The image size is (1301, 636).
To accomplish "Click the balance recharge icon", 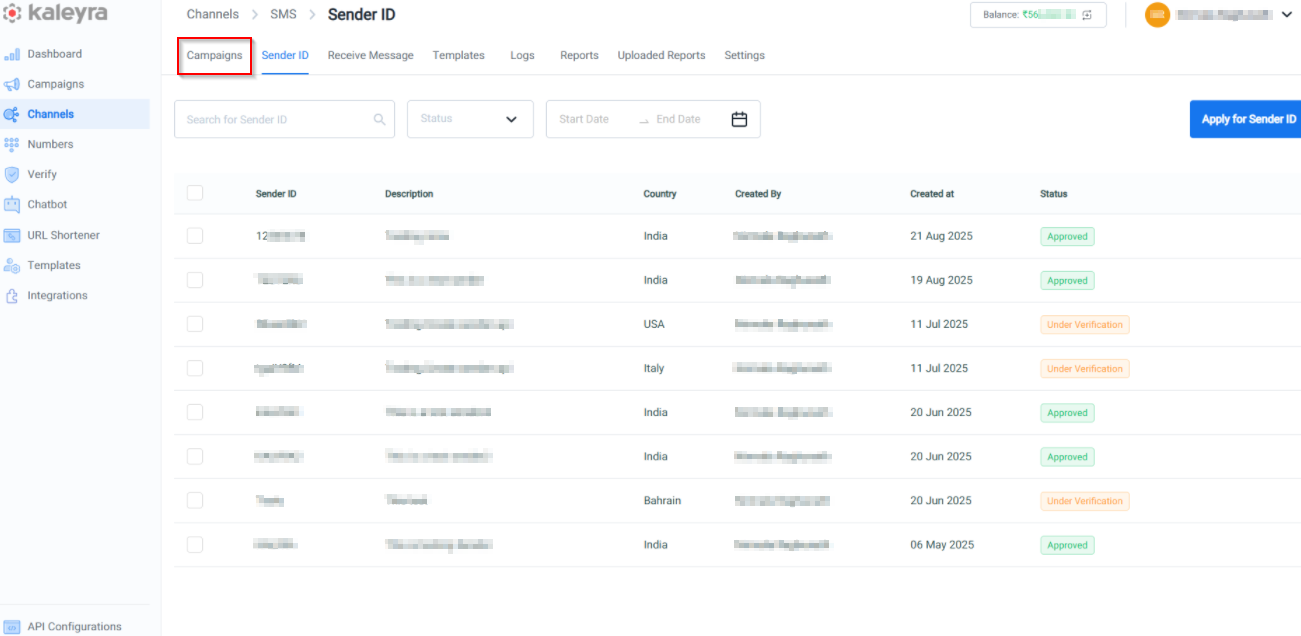I will pos(1087,15).
